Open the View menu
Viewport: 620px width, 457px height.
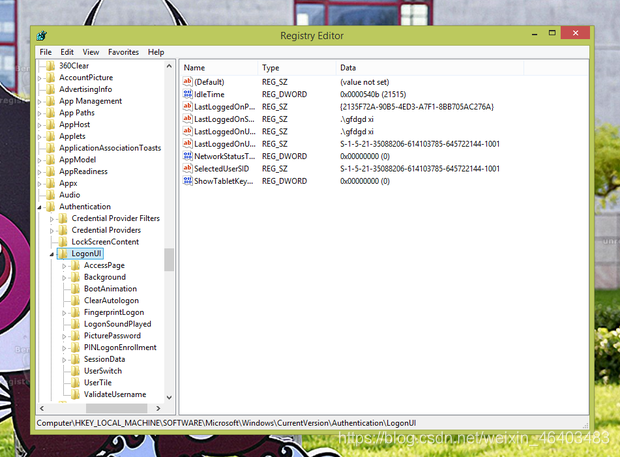coord(91,52)
